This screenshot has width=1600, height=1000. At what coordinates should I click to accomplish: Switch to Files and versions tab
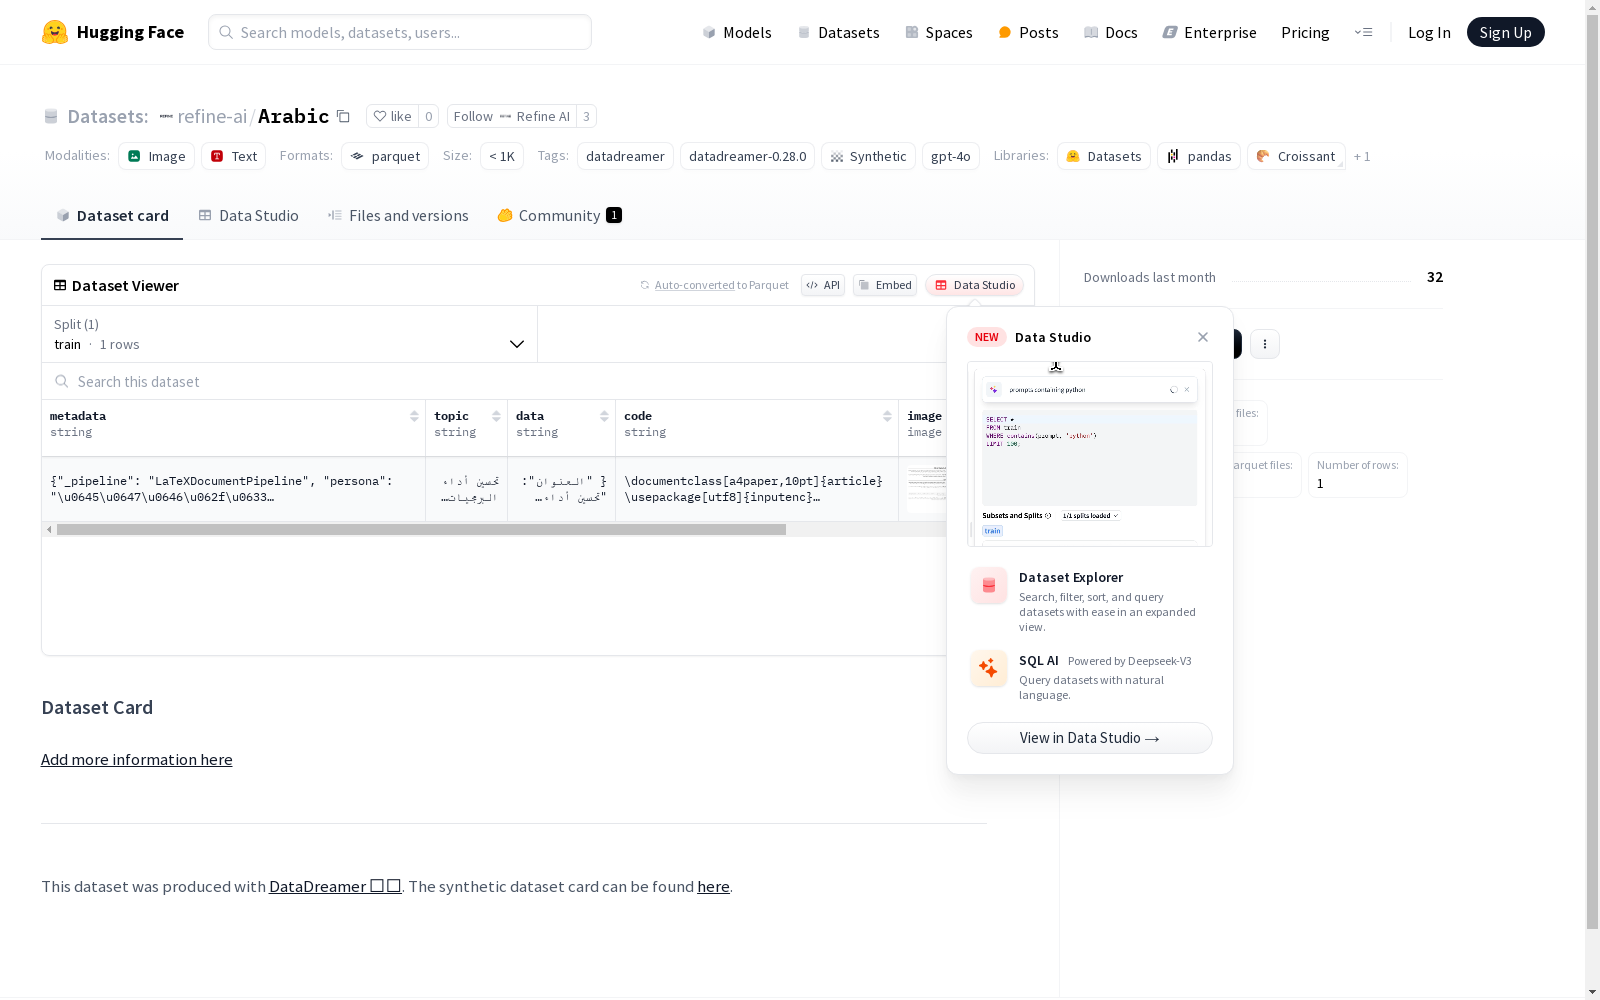(x=398, y=216)
